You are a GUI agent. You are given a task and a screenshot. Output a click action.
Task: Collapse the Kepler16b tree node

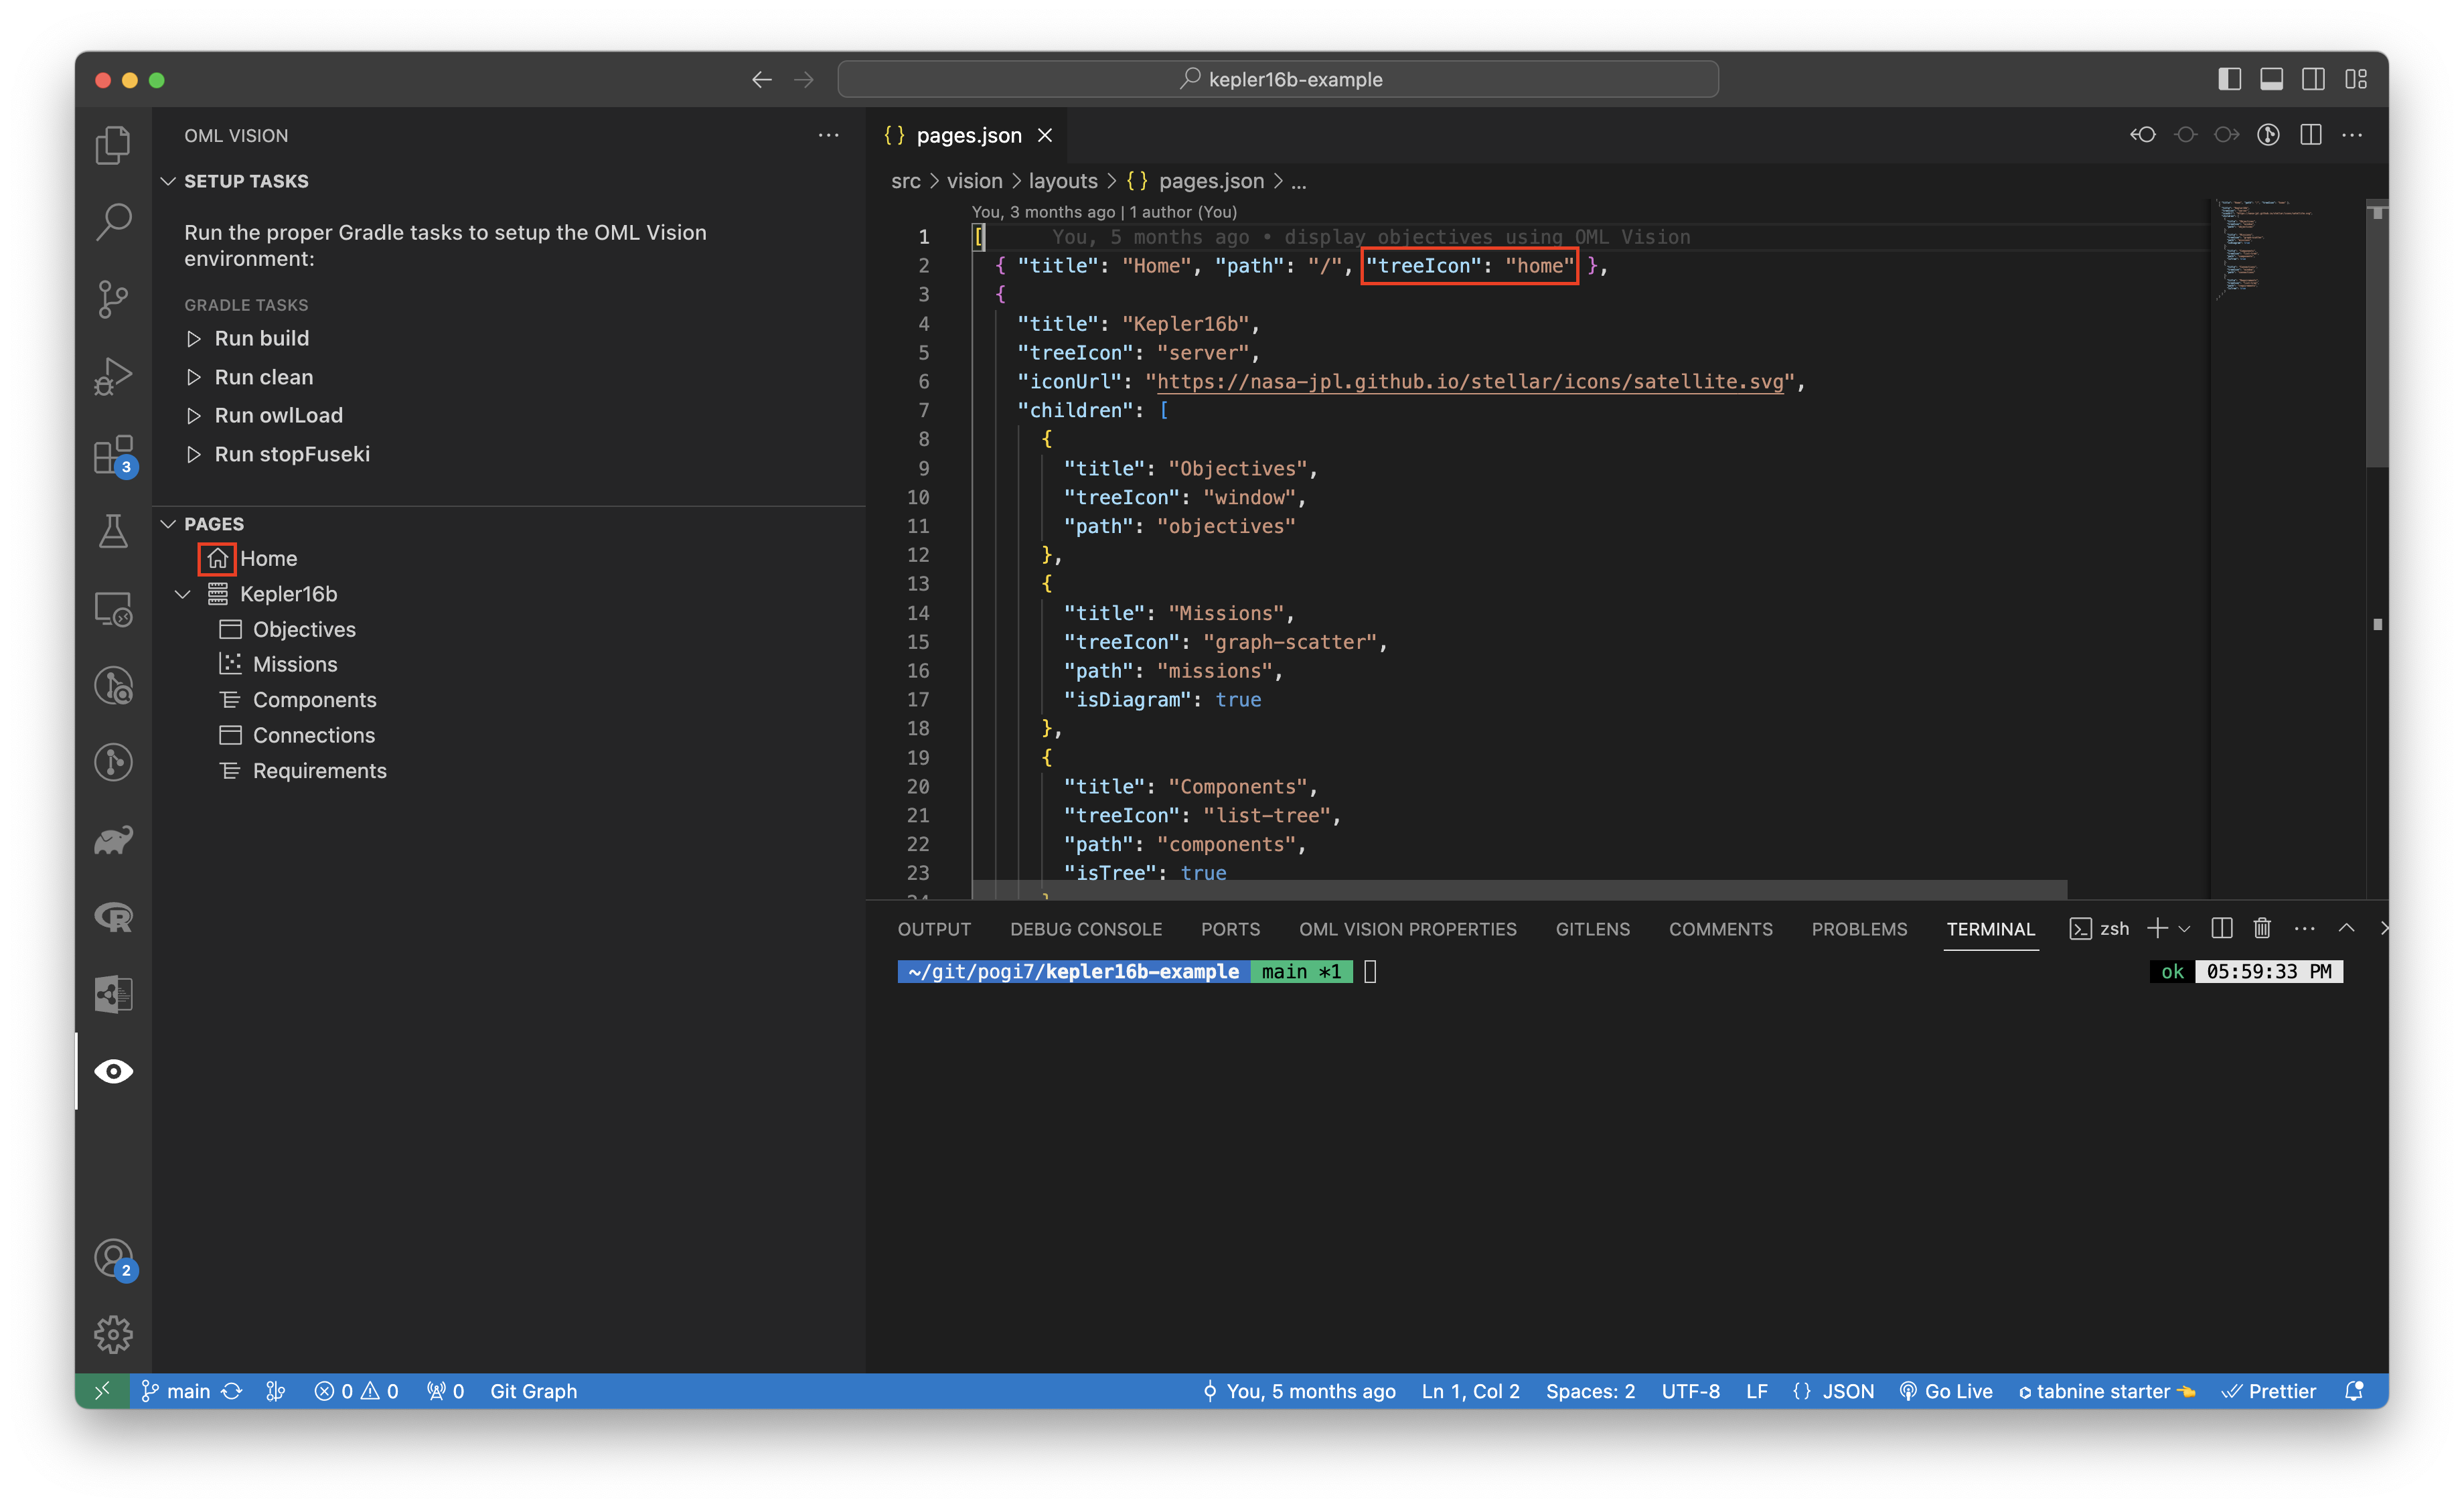[x=182, y=594]
